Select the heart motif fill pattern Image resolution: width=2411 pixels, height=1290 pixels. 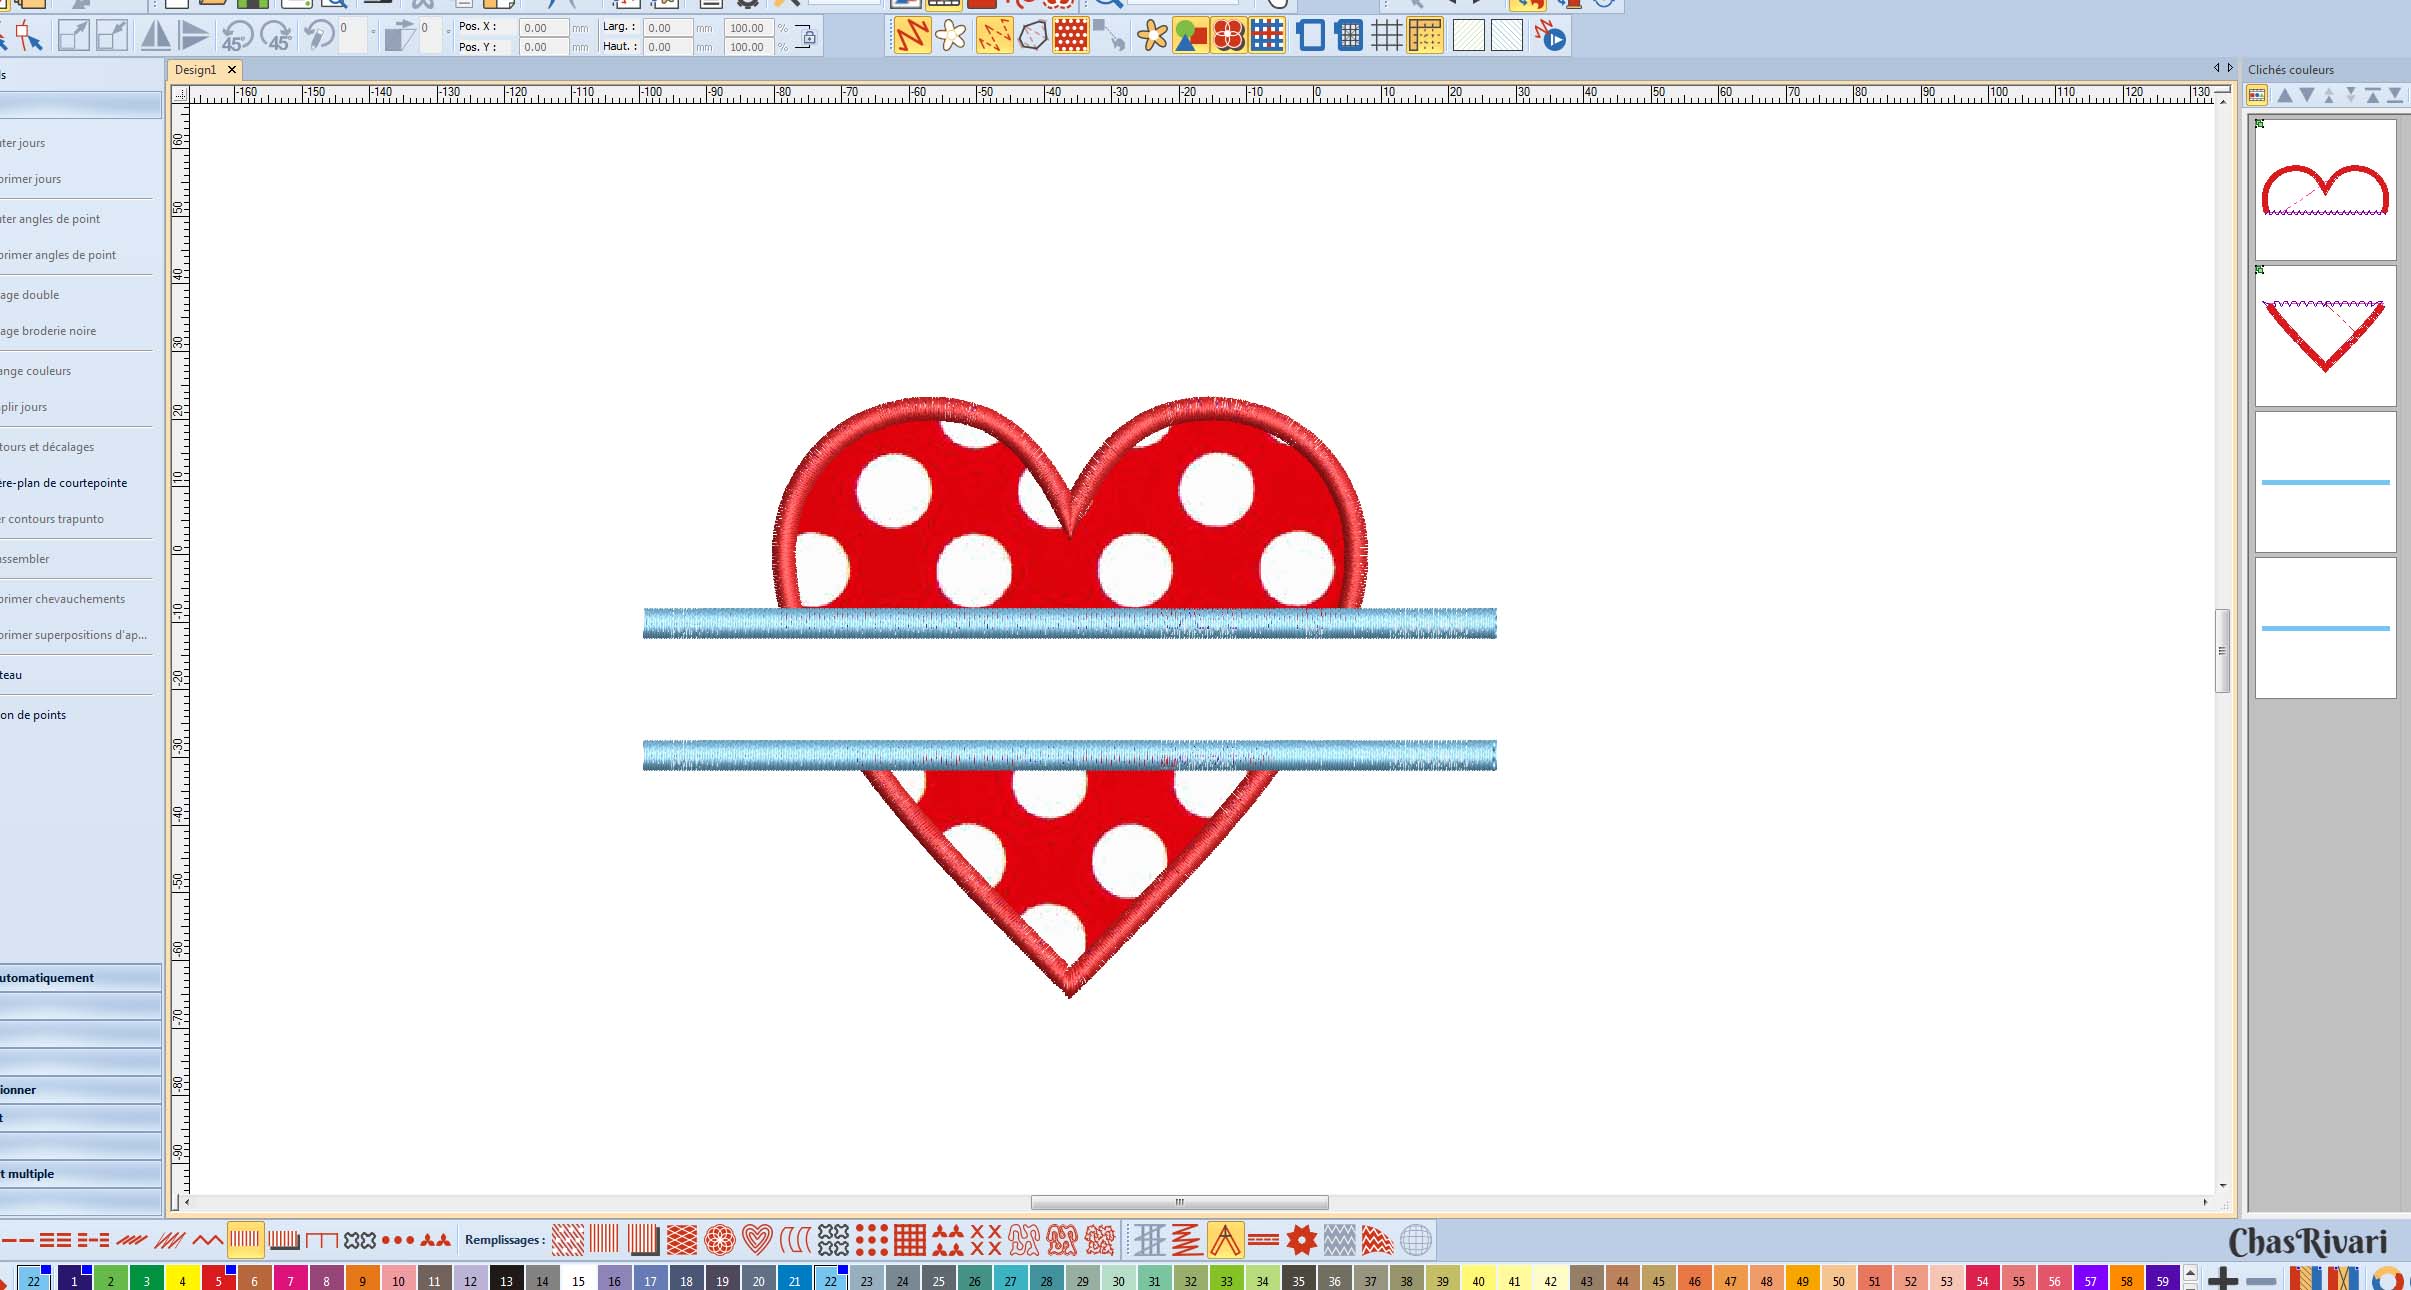click(757, 1240)
